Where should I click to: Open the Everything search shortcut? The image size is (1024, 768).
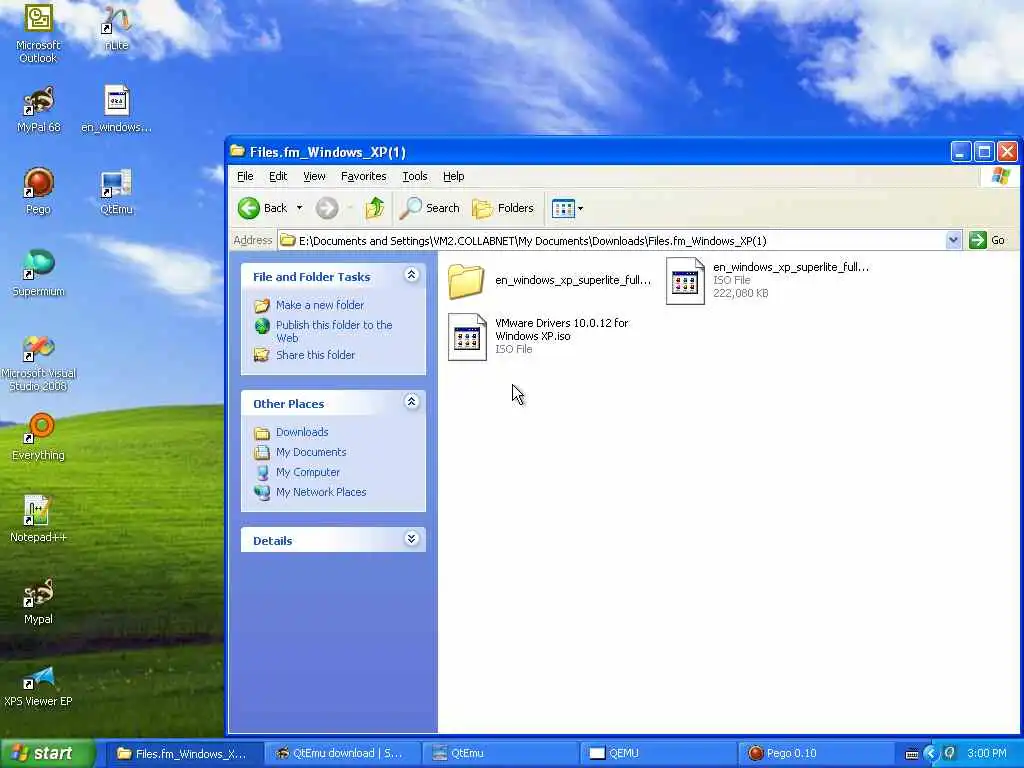click(x=39, y=438)
